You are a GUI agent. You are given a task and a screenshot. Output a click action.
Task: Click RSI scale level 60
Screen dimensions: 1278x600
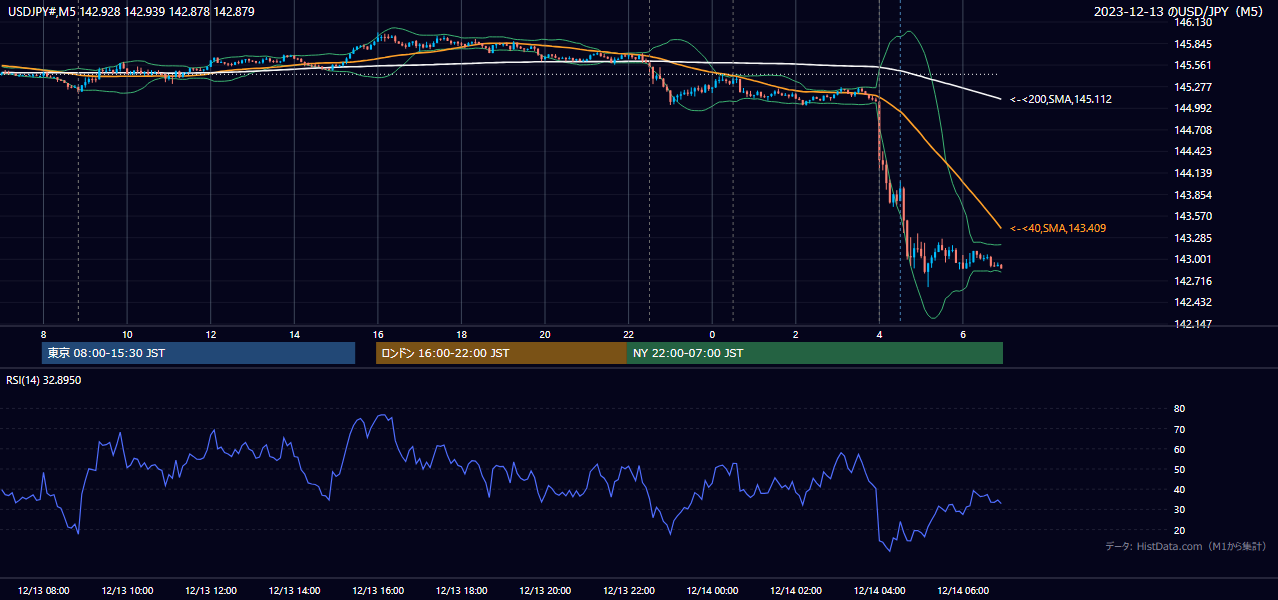(1179, 449)
